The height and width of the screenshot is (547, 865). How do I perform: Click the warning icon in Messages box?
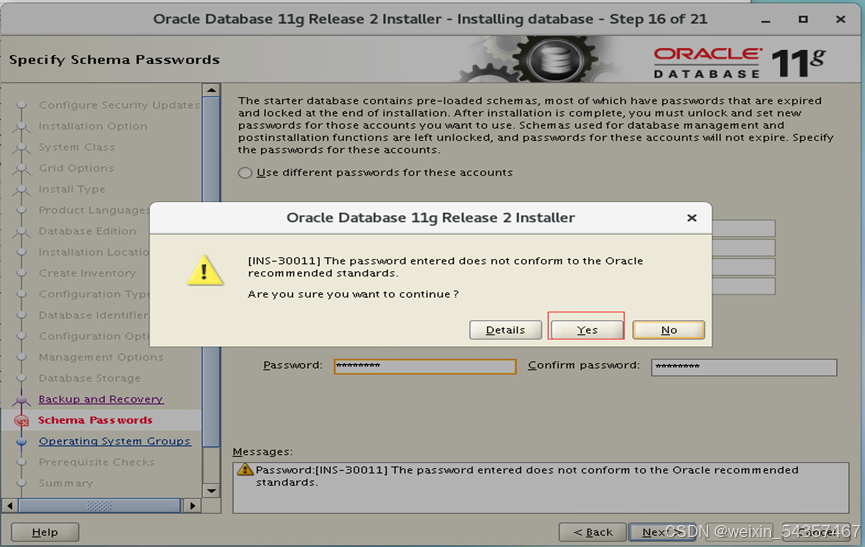245,470
